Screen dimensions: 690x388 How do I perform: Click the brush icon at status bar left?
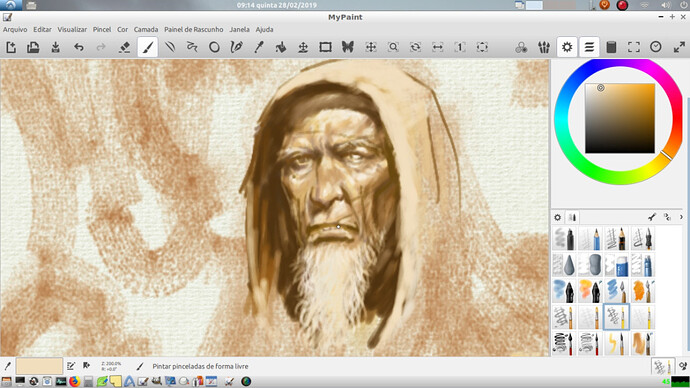(7, 366)
